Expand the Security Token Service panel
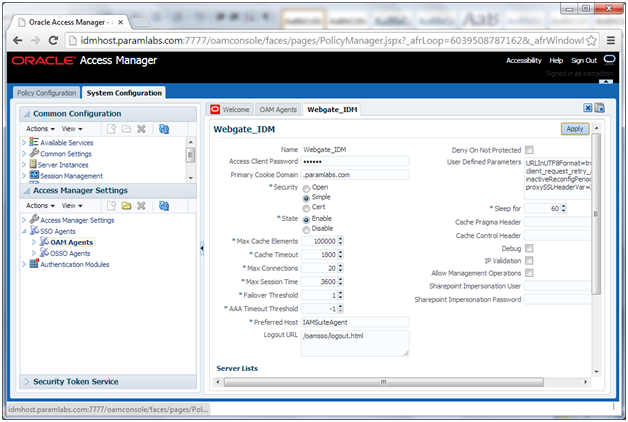 [27, 382]
